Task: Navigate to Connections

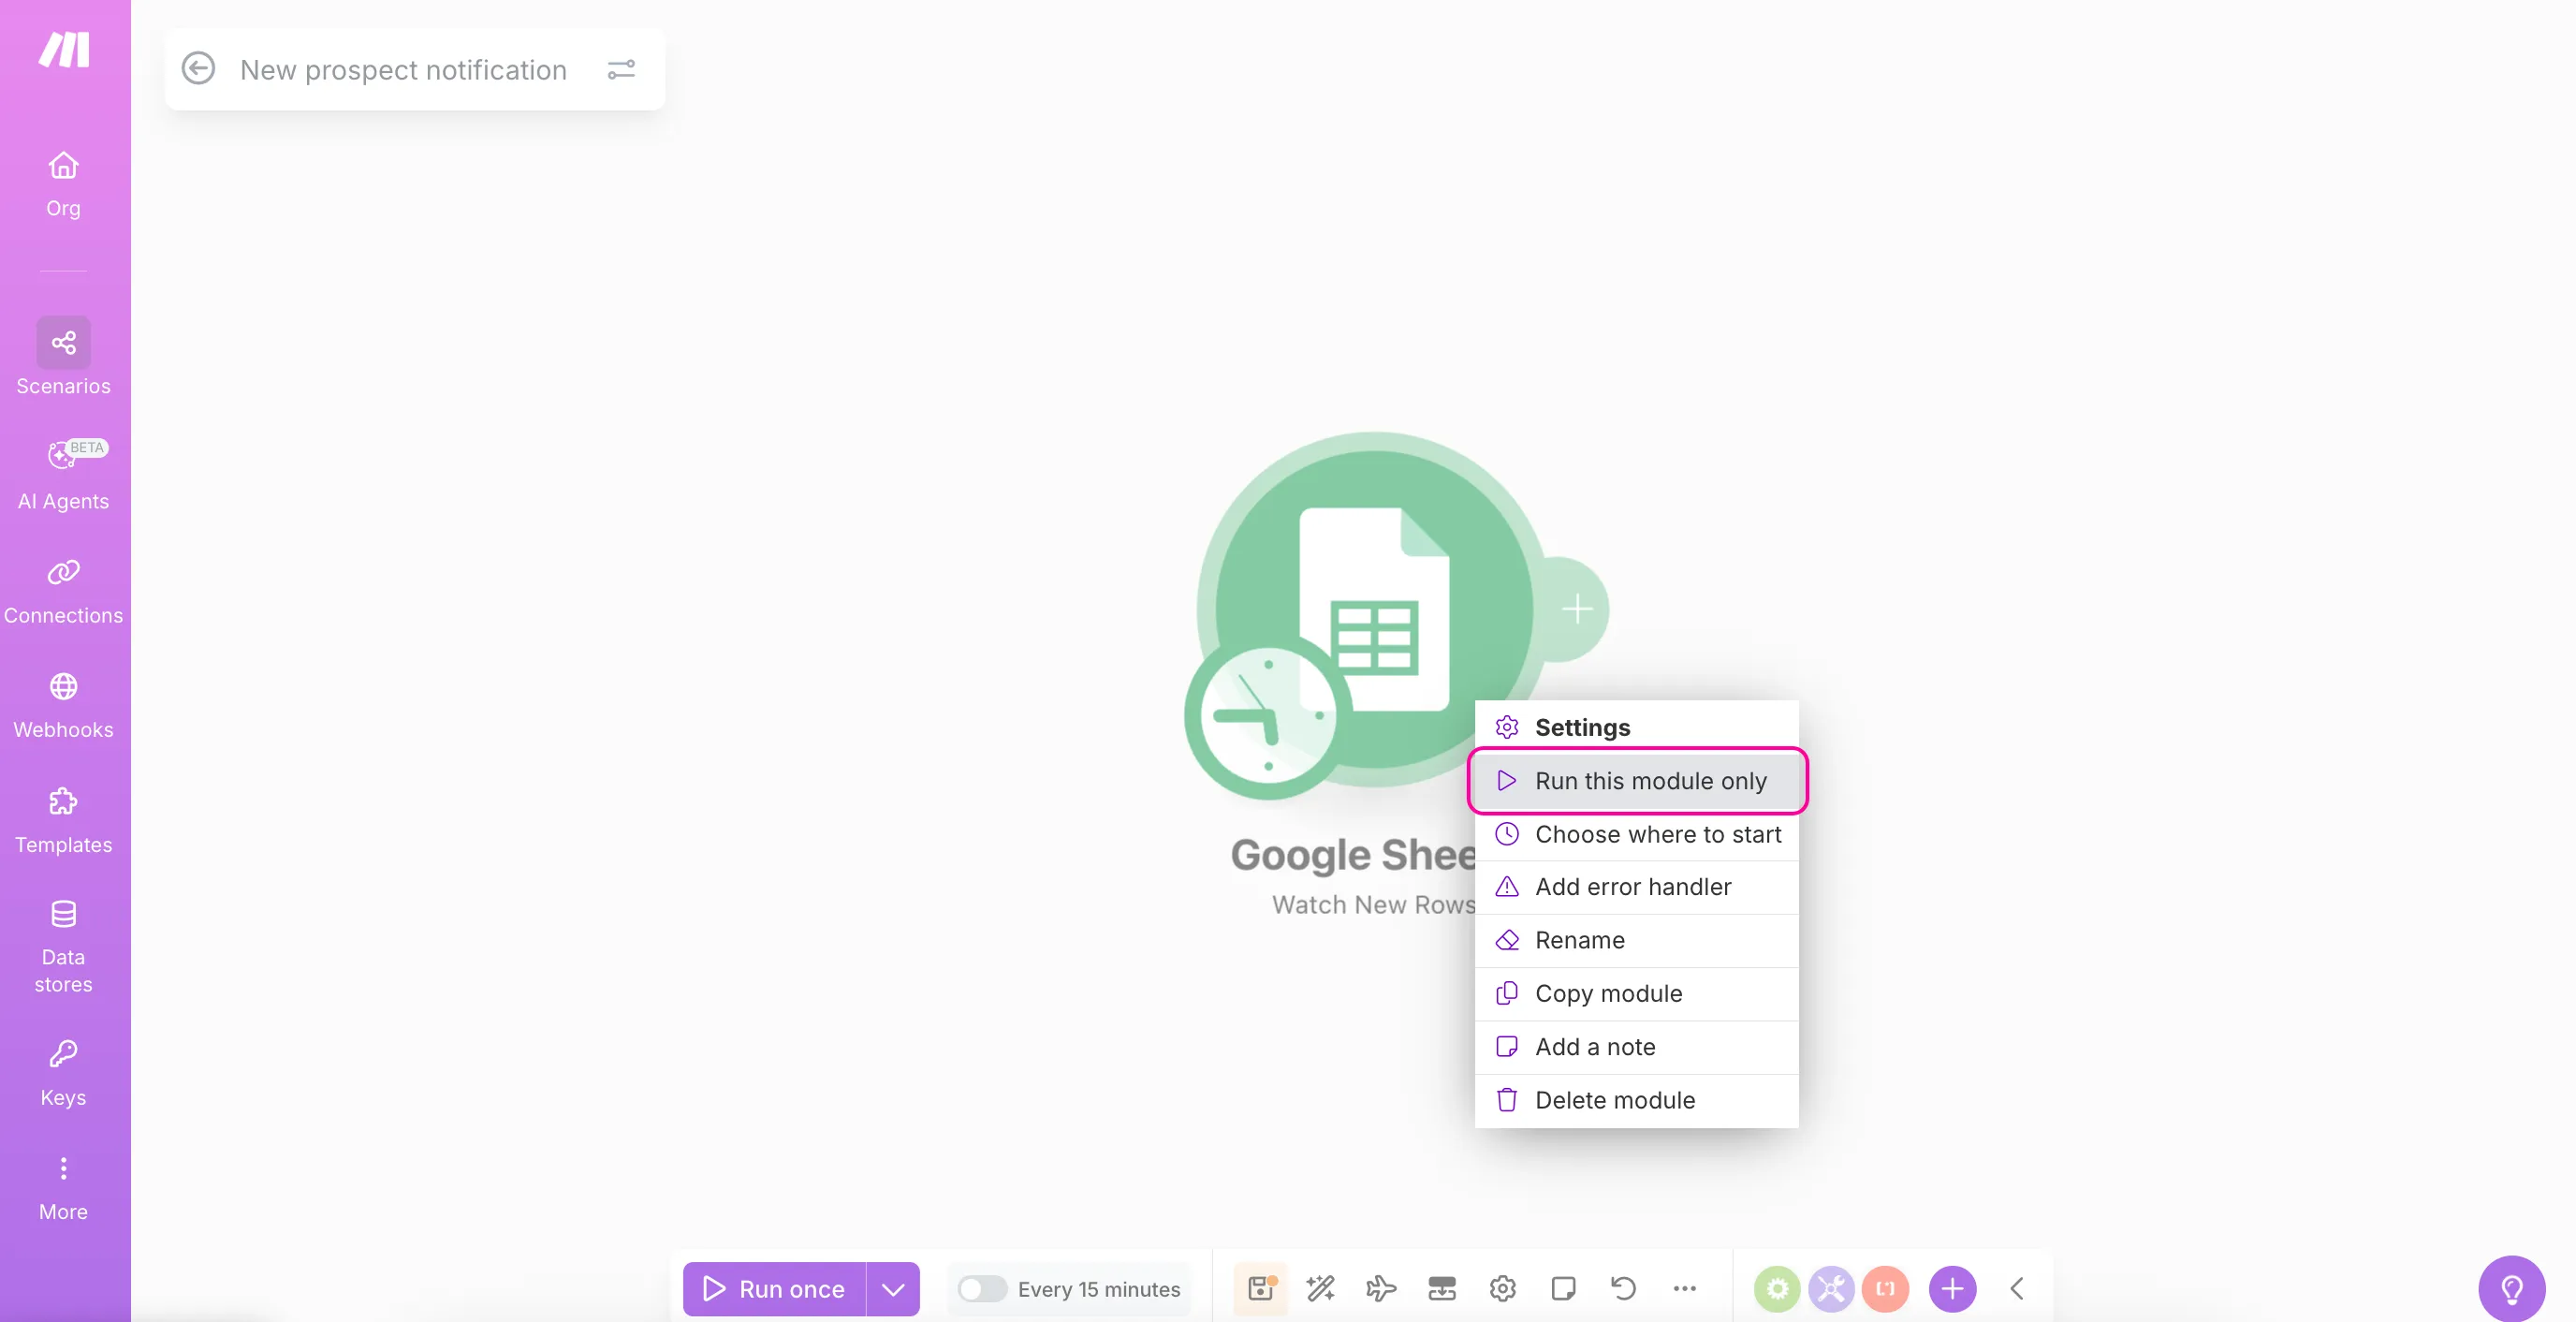Action: click(63, 592)
